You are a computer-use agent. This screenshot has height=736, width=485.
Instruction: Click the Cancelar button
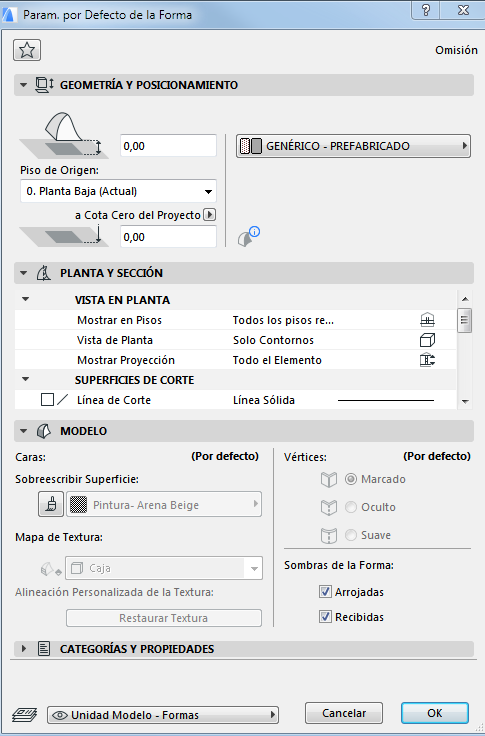click(344, 713)
